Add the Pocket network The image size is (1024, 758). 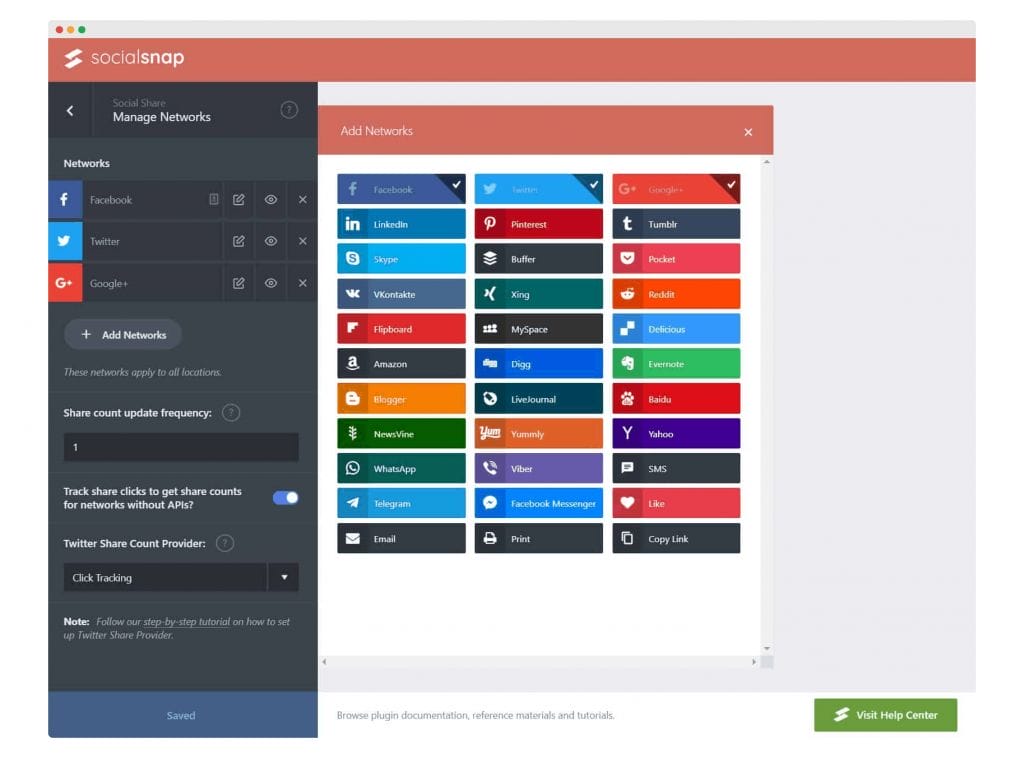click(676, 259)
